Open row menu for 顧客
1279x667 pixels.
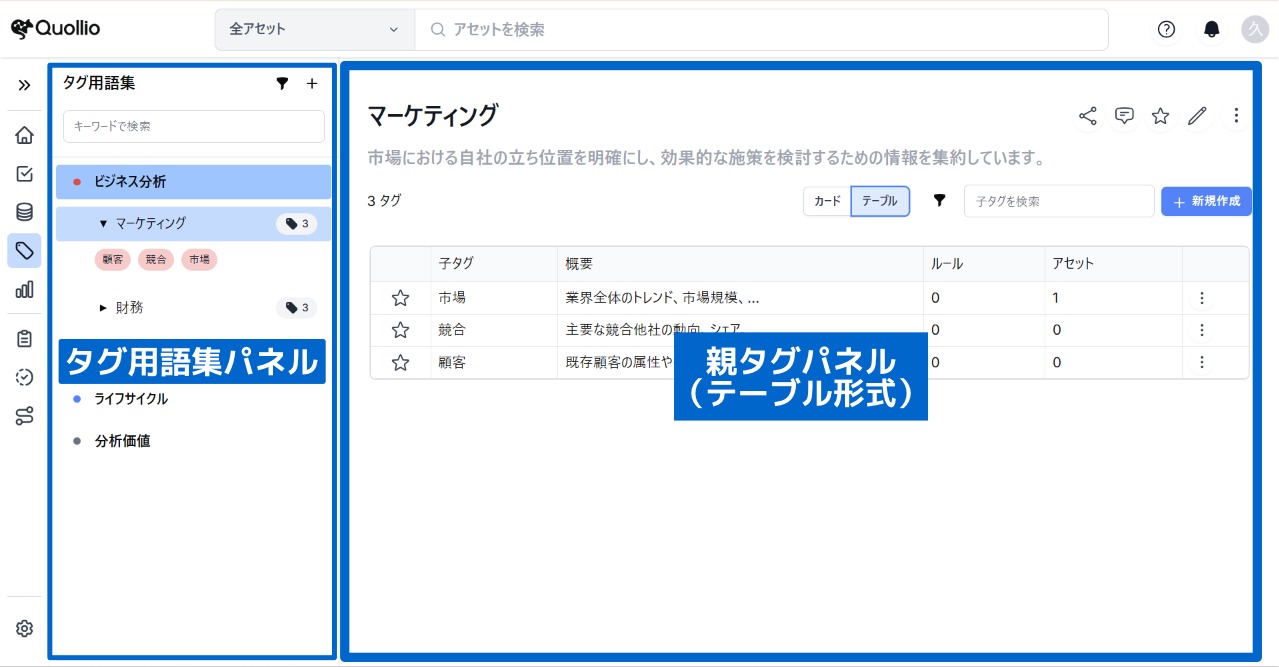click(1202, 362)
